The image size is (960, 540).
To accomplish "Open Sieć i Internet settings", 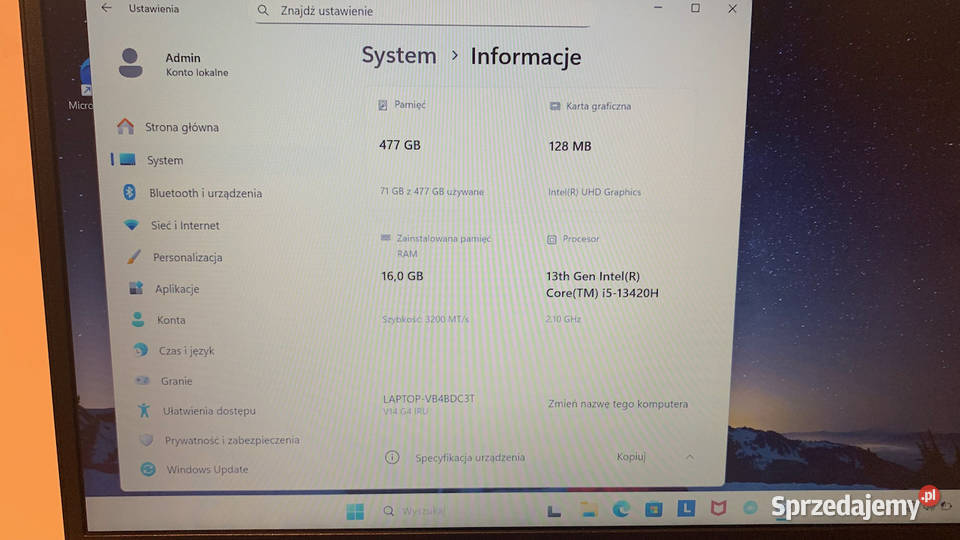I will point(185,225).
